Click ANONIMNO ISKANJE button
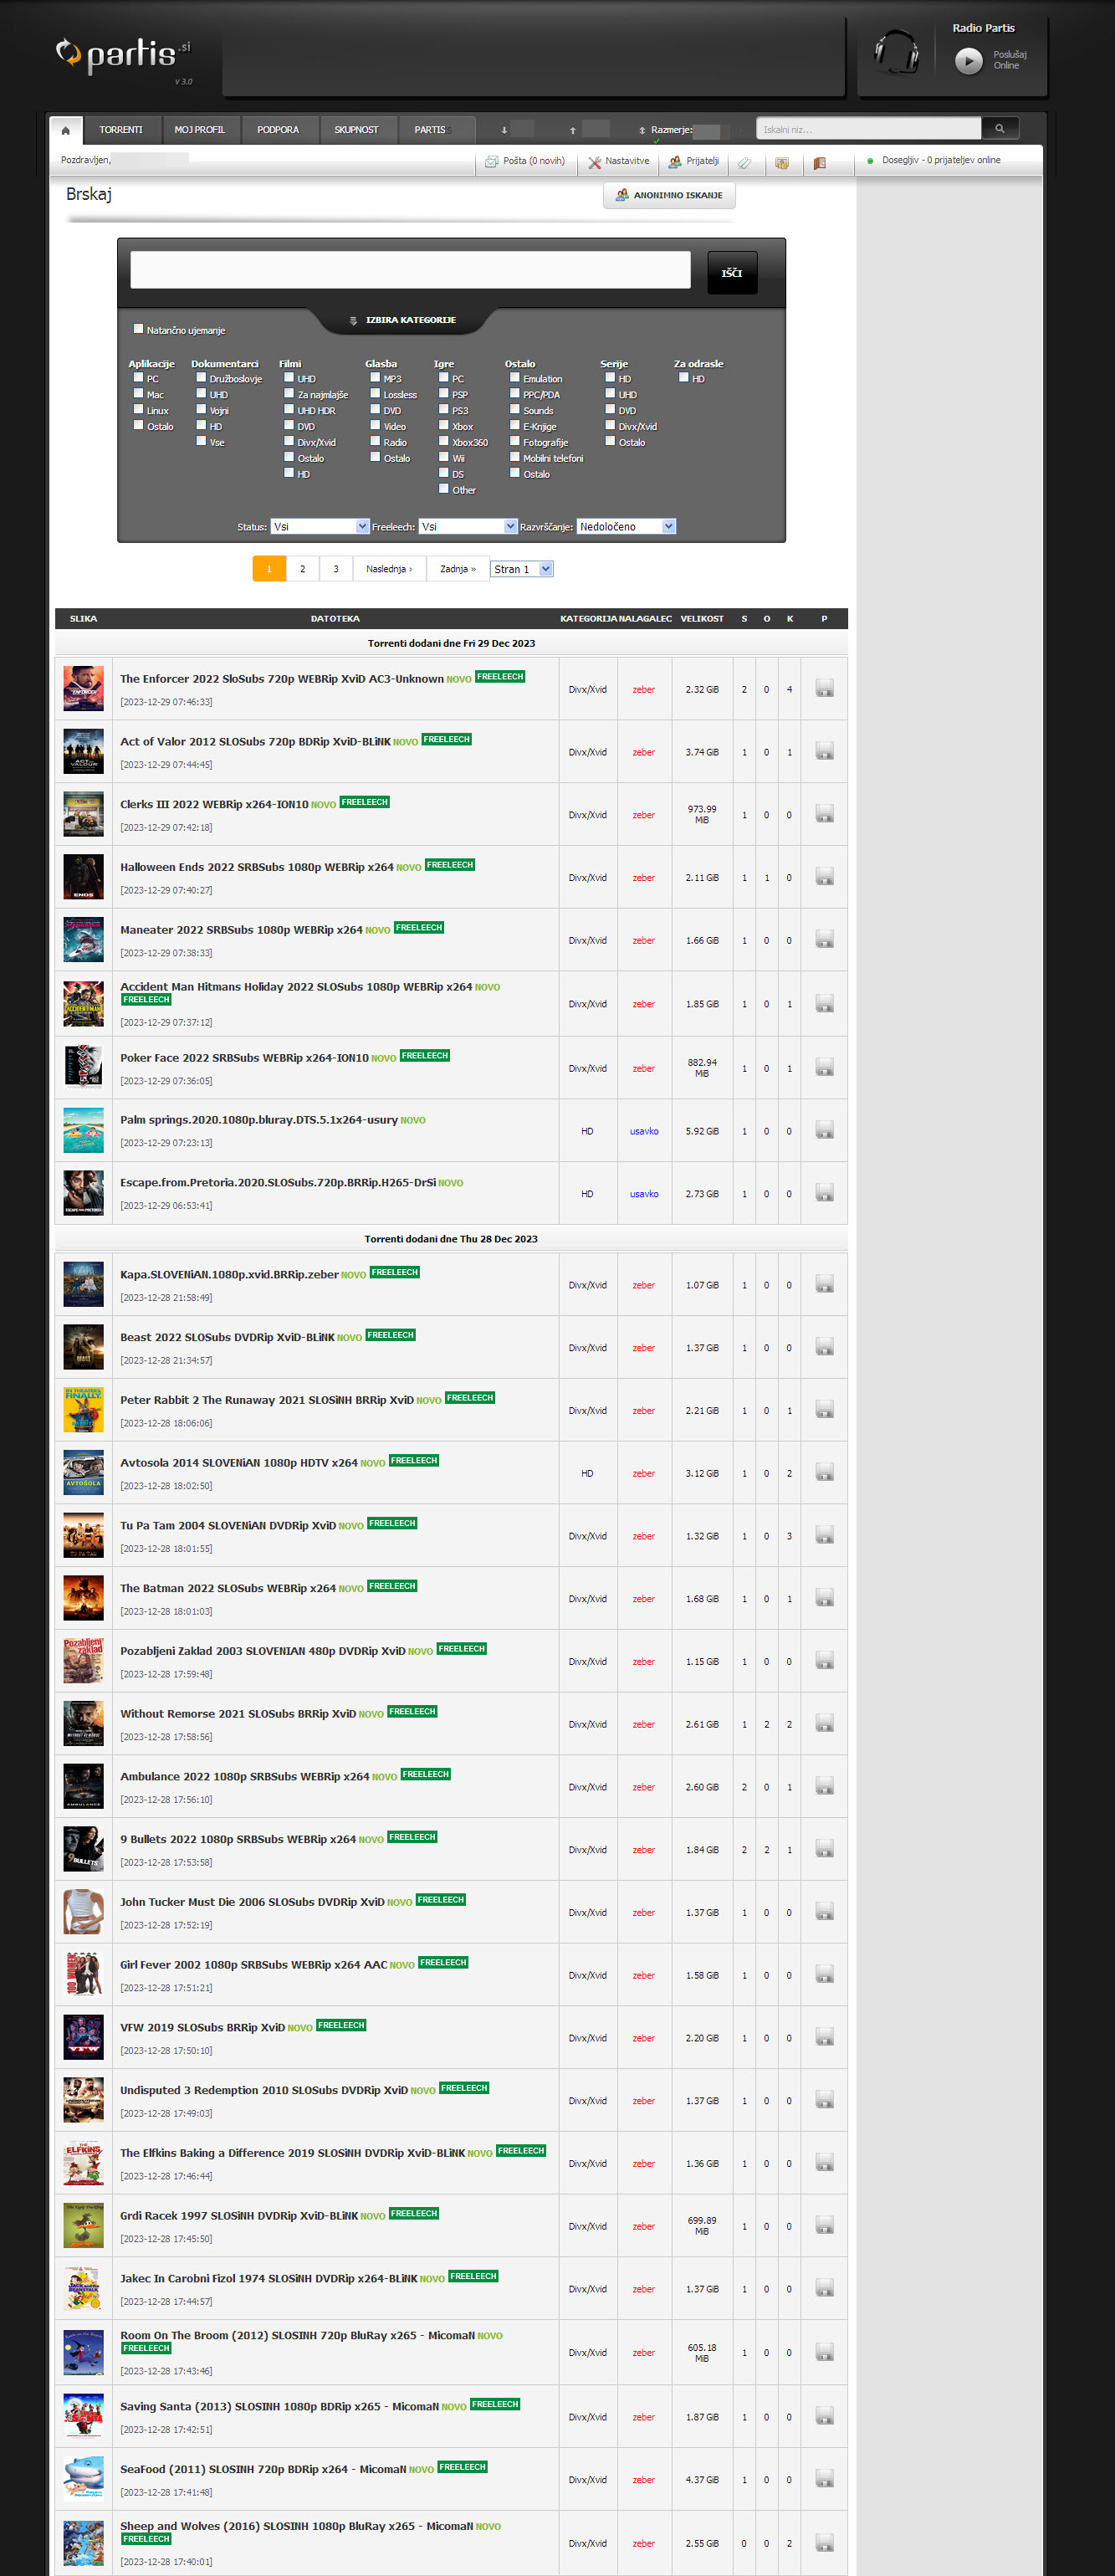Viewport: 1115px width, 2576px height. [x=669, y=195]
